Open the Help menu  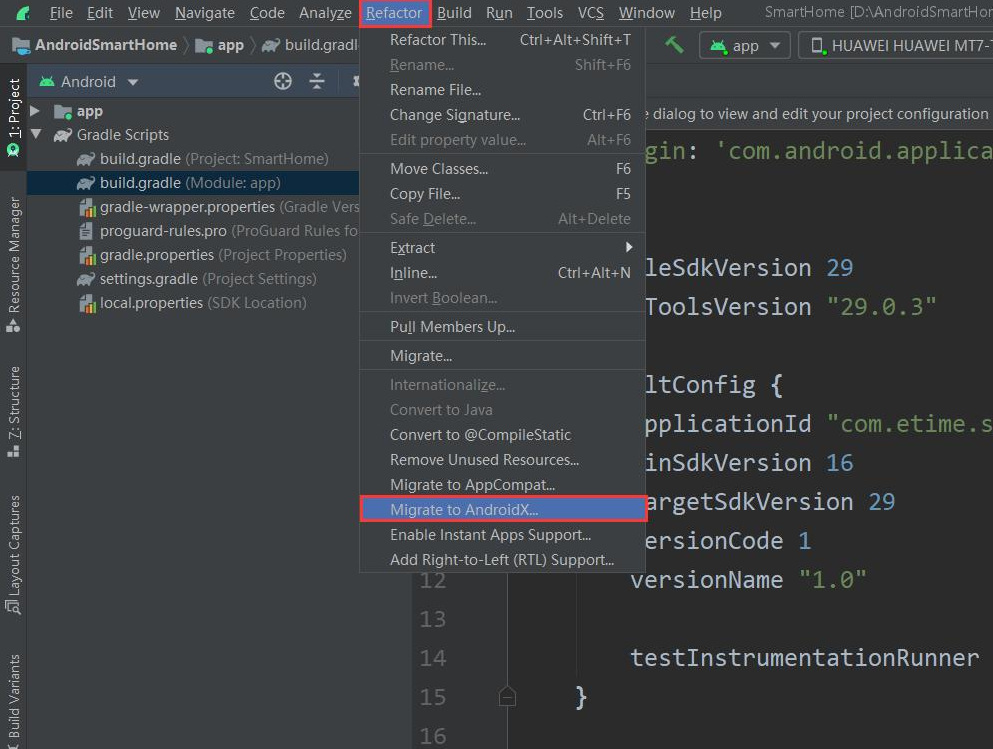click(705, 13)
